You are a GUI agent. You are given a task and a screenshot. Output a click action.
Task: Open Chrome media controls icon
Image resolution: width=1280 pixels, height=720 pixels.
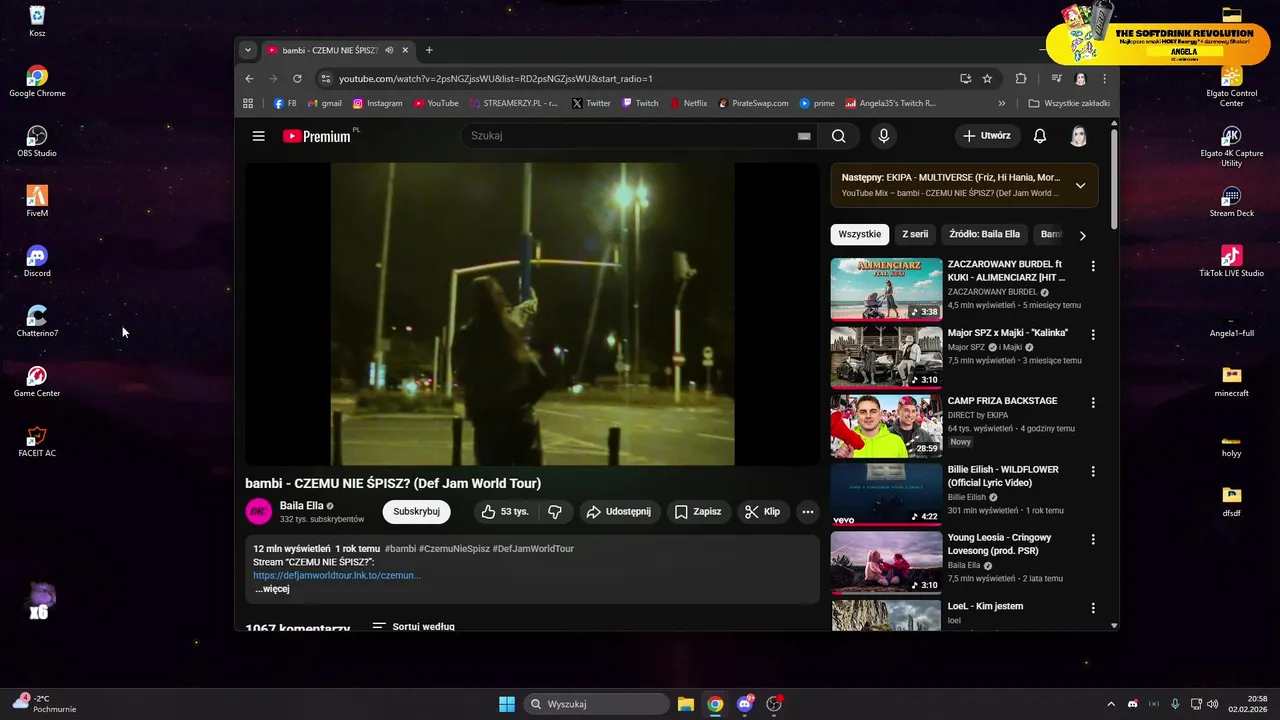coord(1056,79)
